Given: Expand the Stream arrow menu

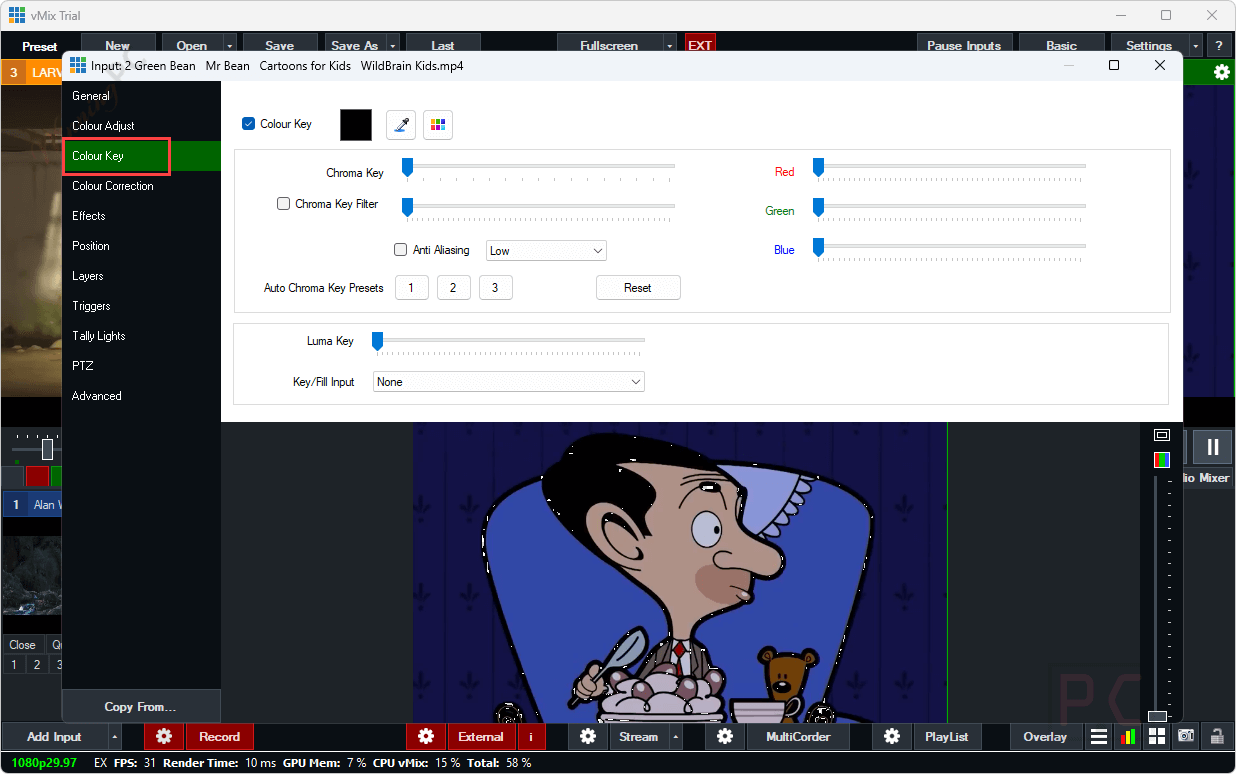Looking at the screenshot, I should 675,737.
